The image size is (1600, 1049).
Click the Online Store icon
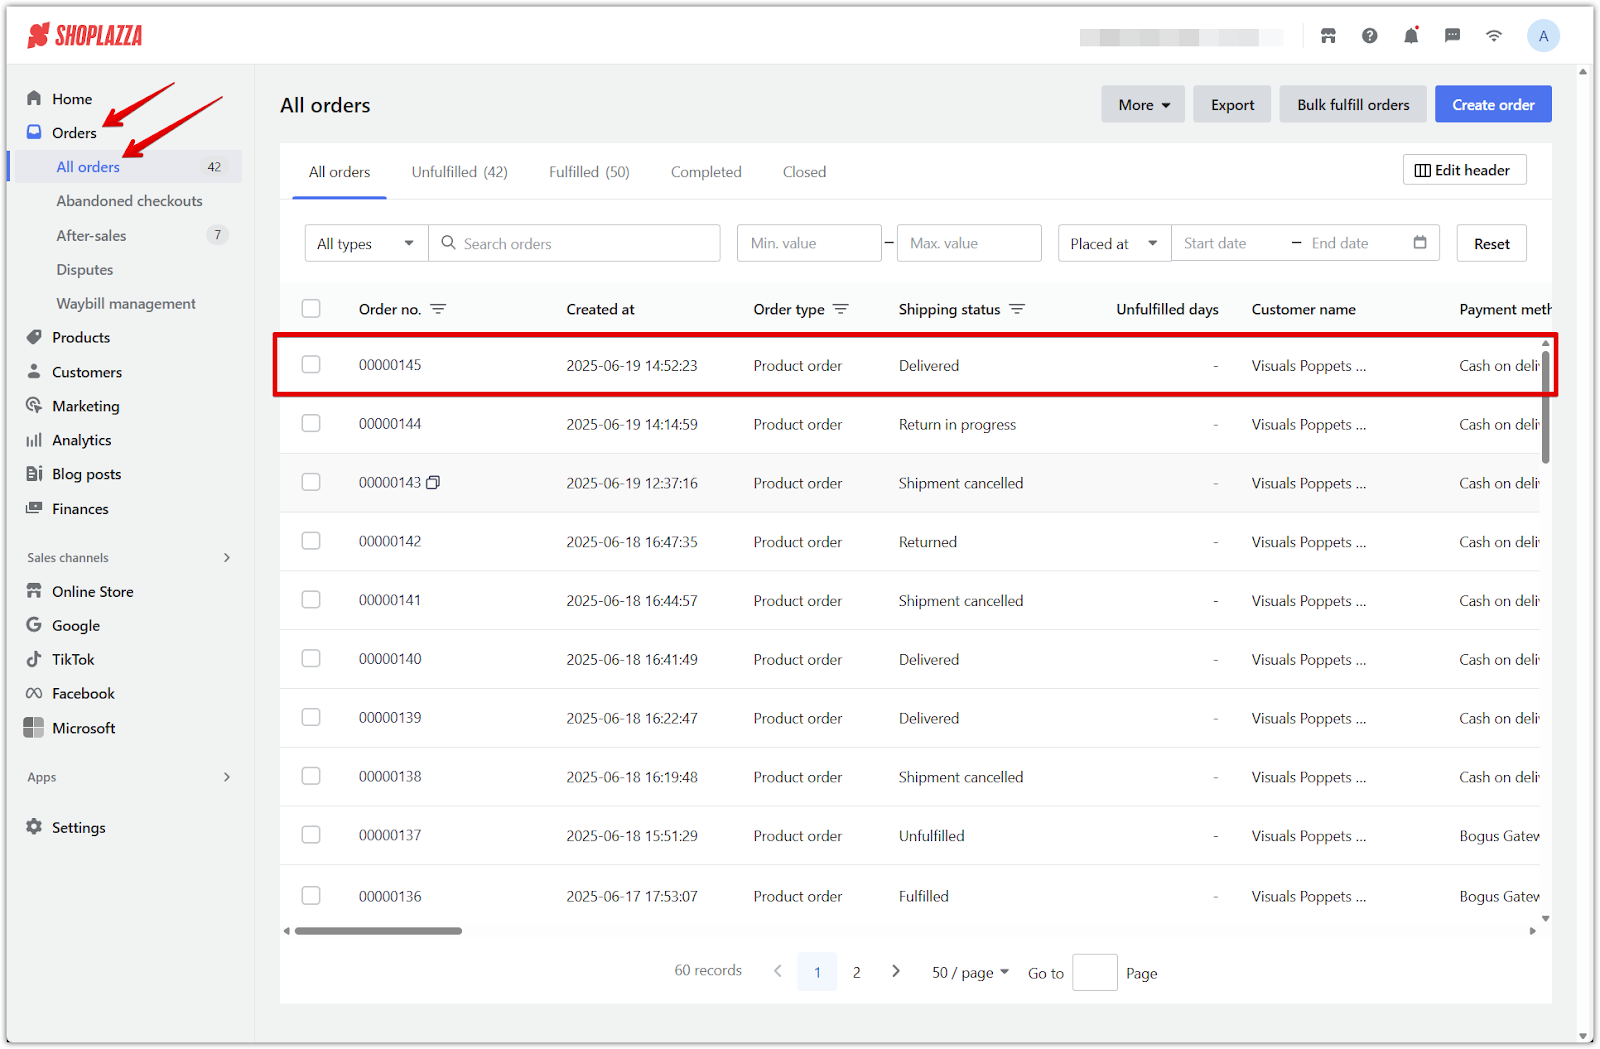34,591
